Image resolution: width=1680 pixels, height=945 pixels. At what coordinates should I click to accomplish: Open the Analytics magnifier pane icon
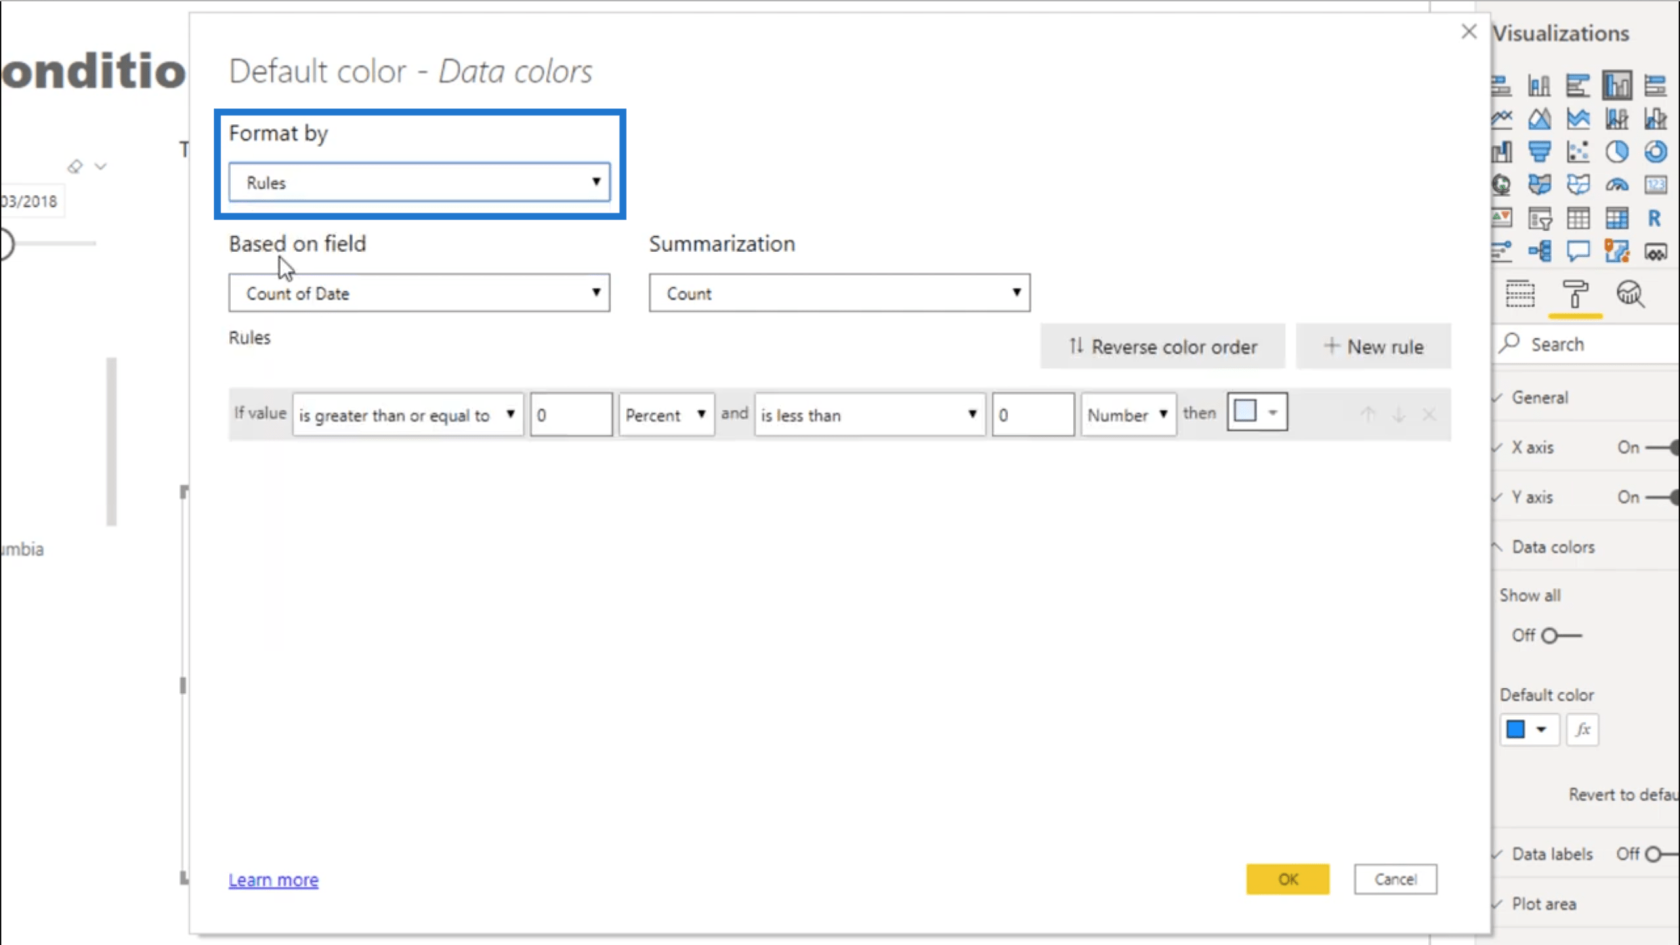coord(1630,294)
